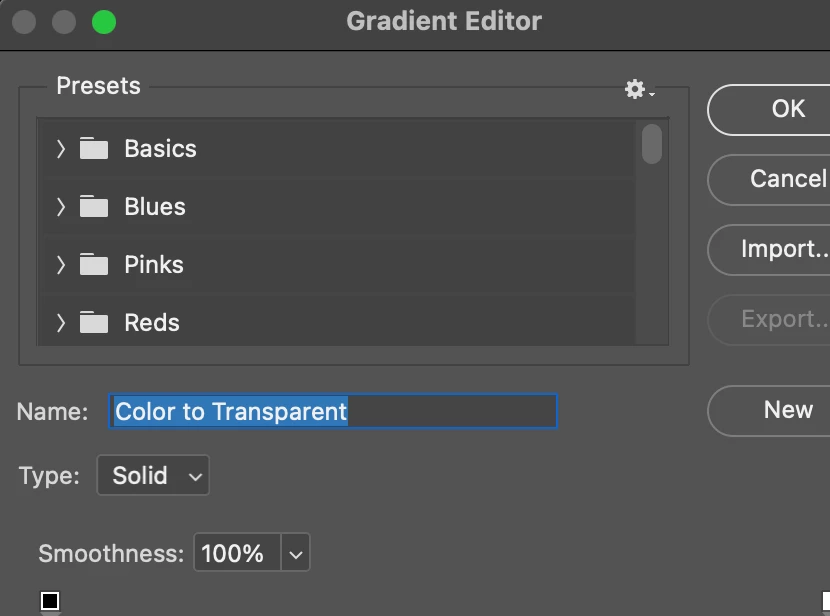Select the left black opacity stop

50,601
